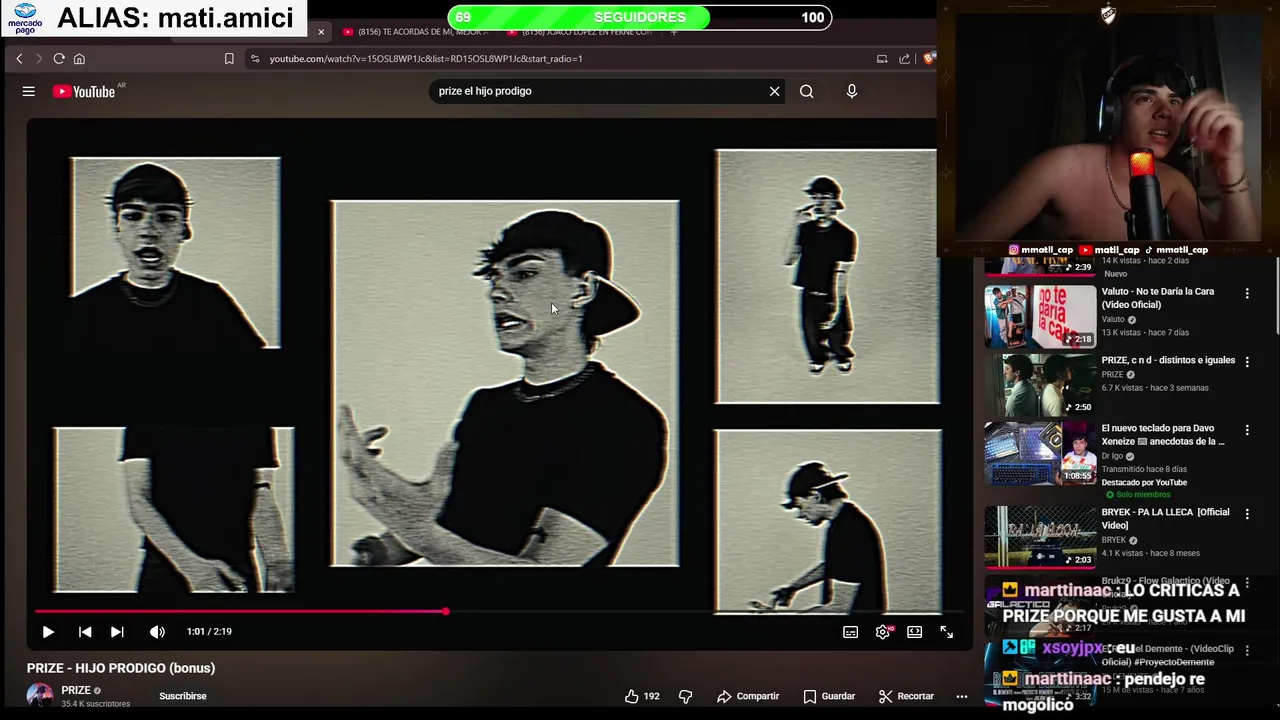Click the '35.4 K suscriptores' count
This screenshot has height=720, width=1280.
tap(96, 704)
